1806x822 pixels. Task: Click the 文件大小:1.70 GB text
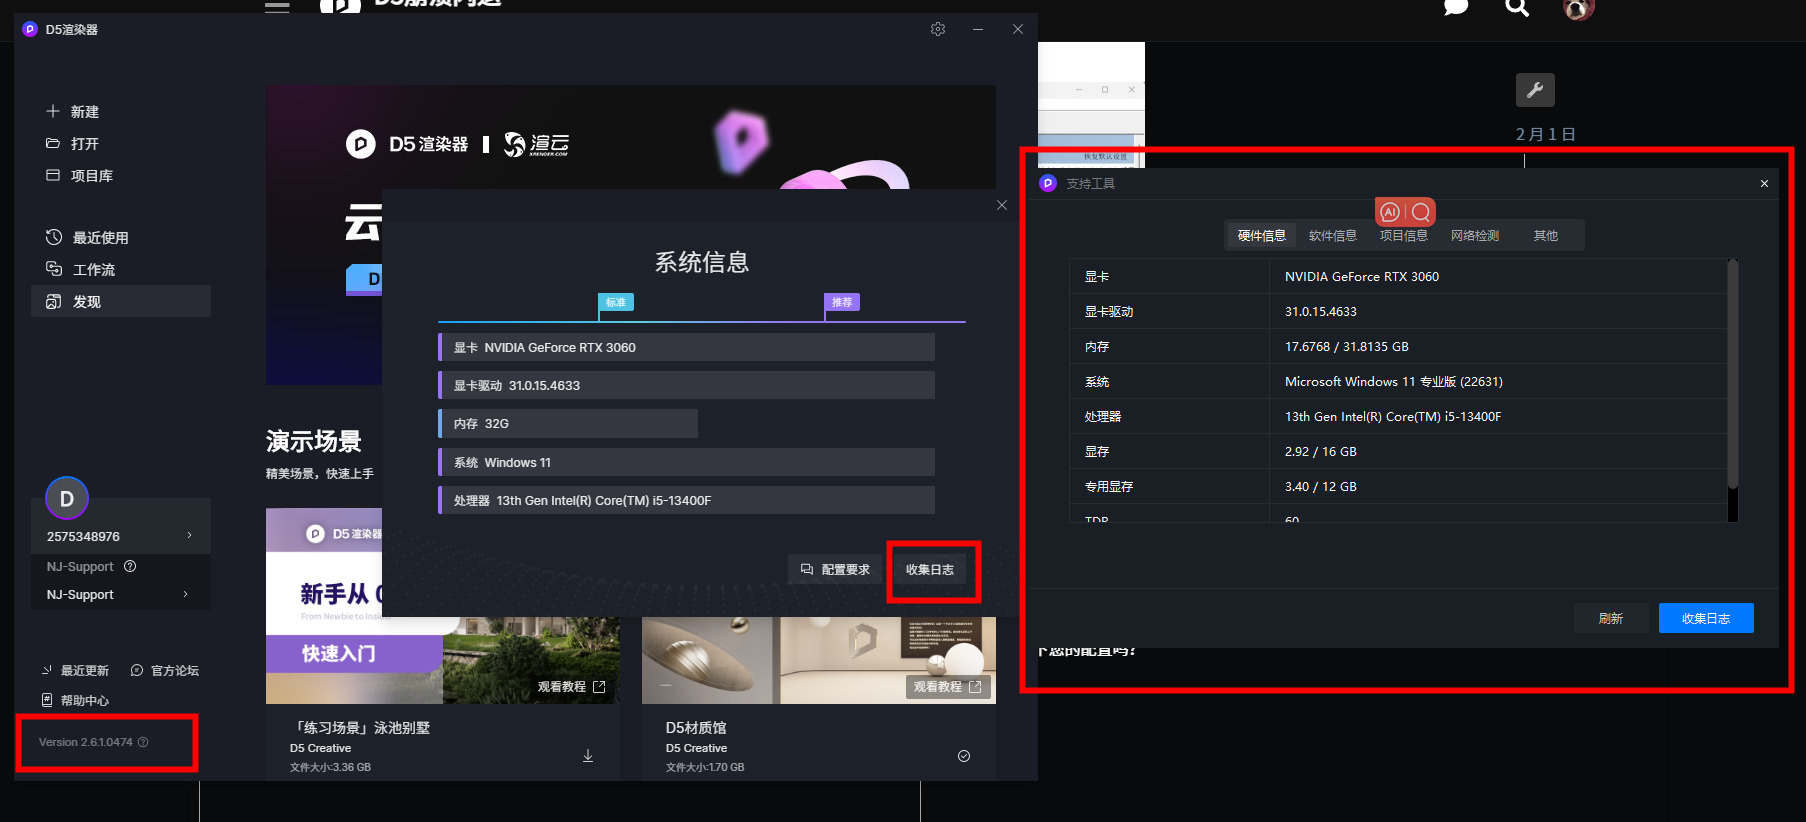coord(705,767)
